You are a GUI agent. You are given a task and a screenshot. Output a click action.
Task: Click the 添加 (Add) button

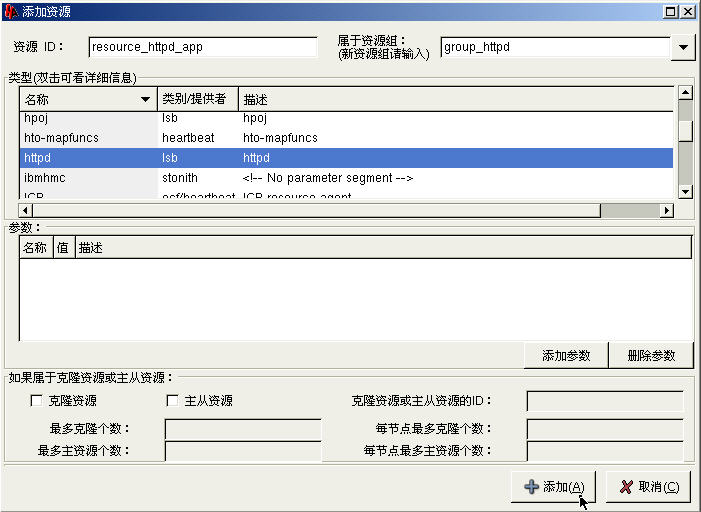click(553, 486)
